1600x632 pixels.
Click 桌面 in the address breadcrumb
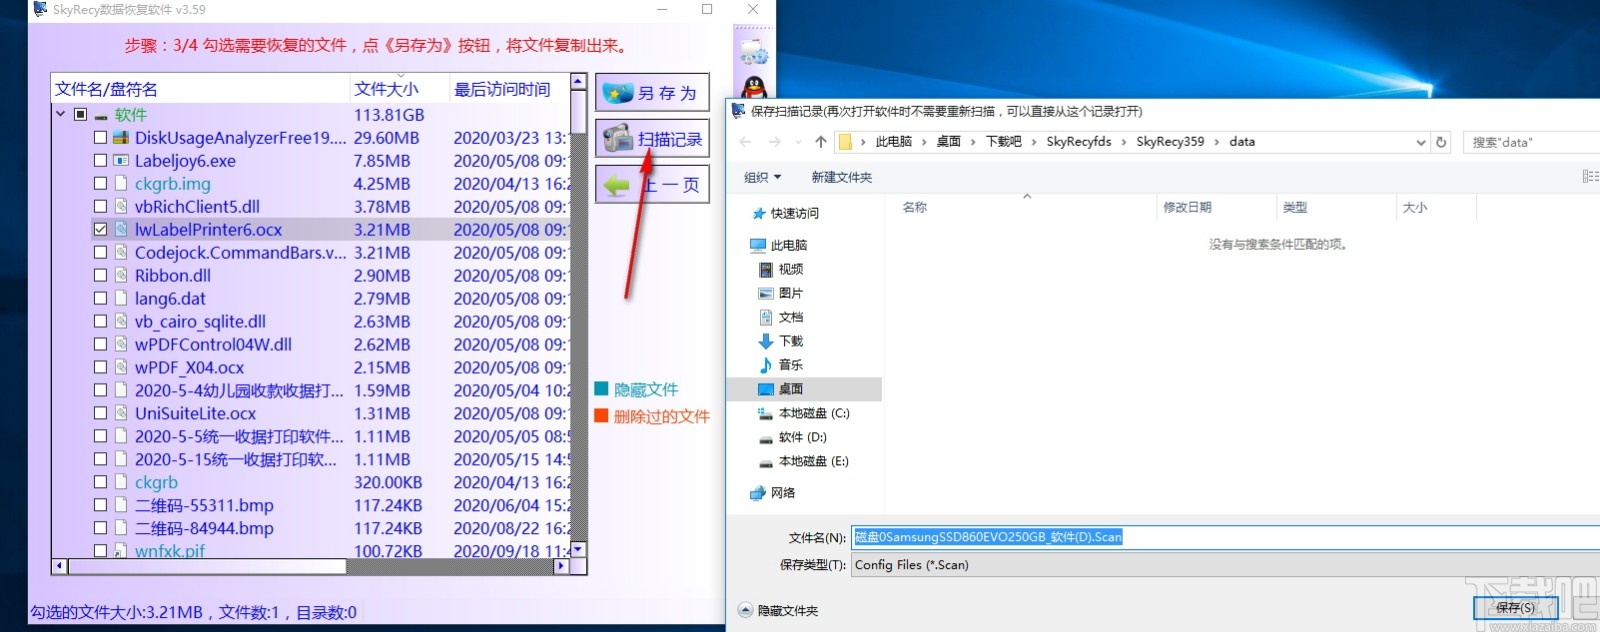(x=948, y=142)
